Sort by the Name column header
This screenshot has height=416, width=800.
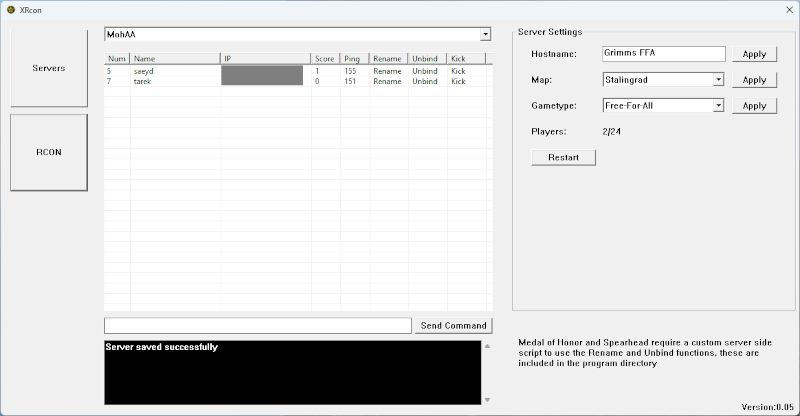coord(175,59)
